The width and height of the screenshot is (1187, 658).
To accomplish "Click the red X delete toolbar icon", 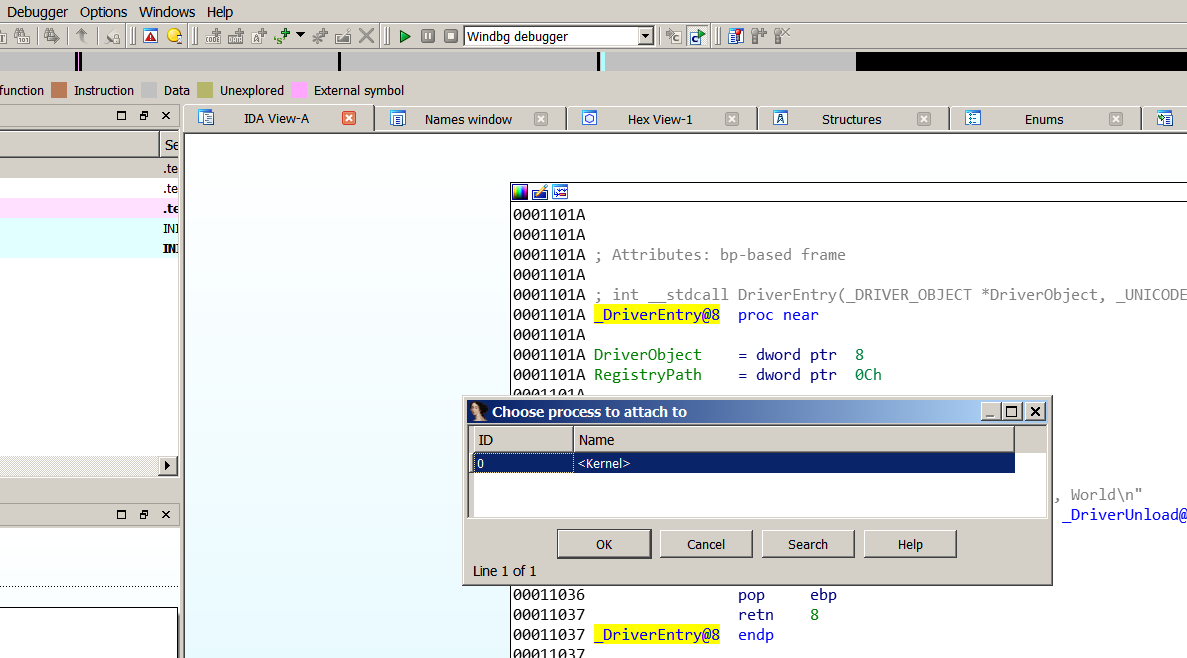I will [367, 36].
